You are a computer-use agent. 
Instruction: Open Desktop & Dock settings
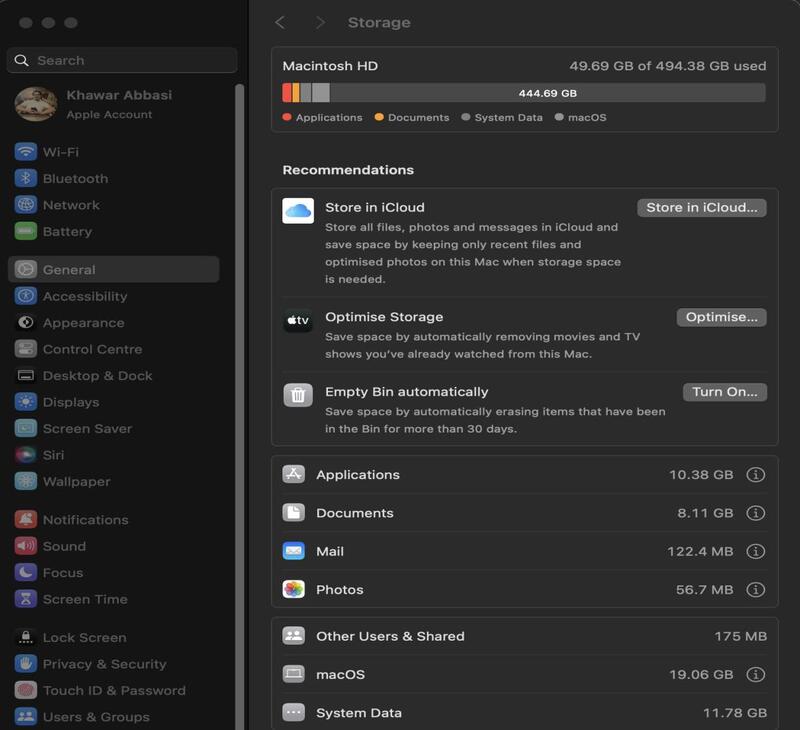point(97,376)
